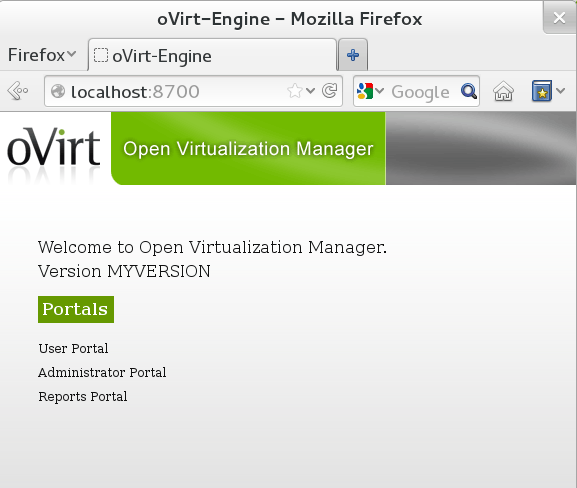The image size is (577, 488).
Task: Expand the Firefox application menu
Action: (x=42, y=55)
